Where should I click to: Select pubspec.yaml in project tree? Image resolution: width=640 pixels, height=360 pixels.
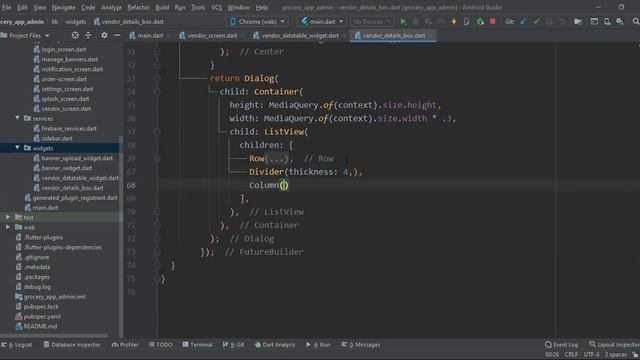click(42, 316)
